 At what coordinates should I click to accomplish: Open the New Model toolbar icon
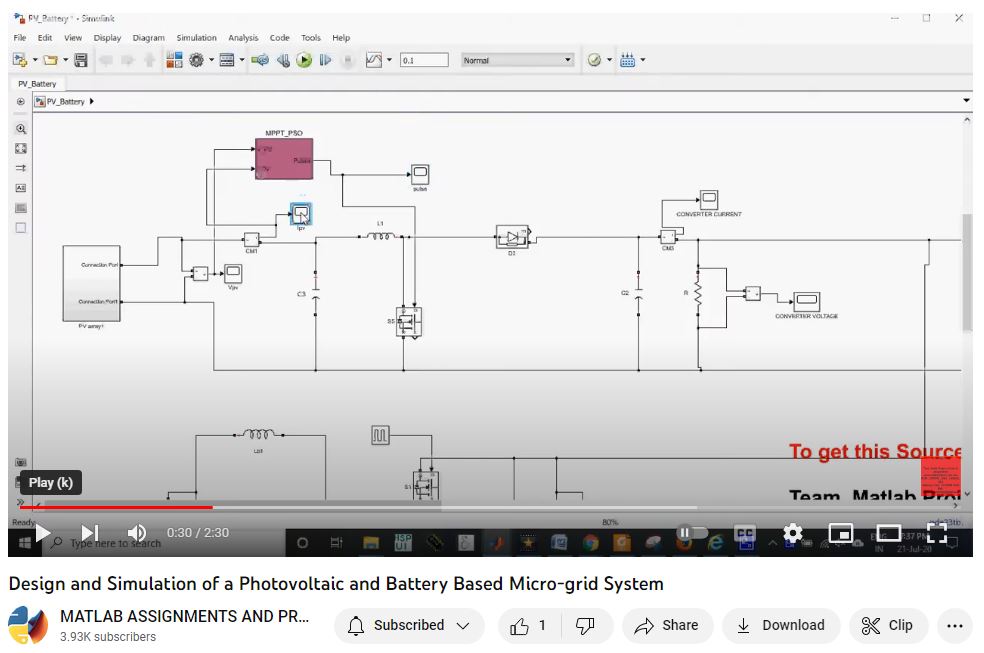tap(20, 60)
